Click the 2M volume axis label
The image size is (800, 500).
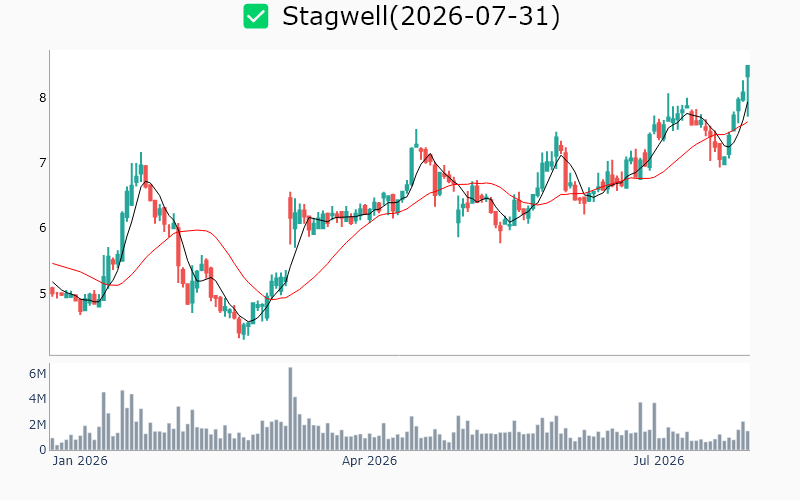pyautogui.click(x=37, y=424)
